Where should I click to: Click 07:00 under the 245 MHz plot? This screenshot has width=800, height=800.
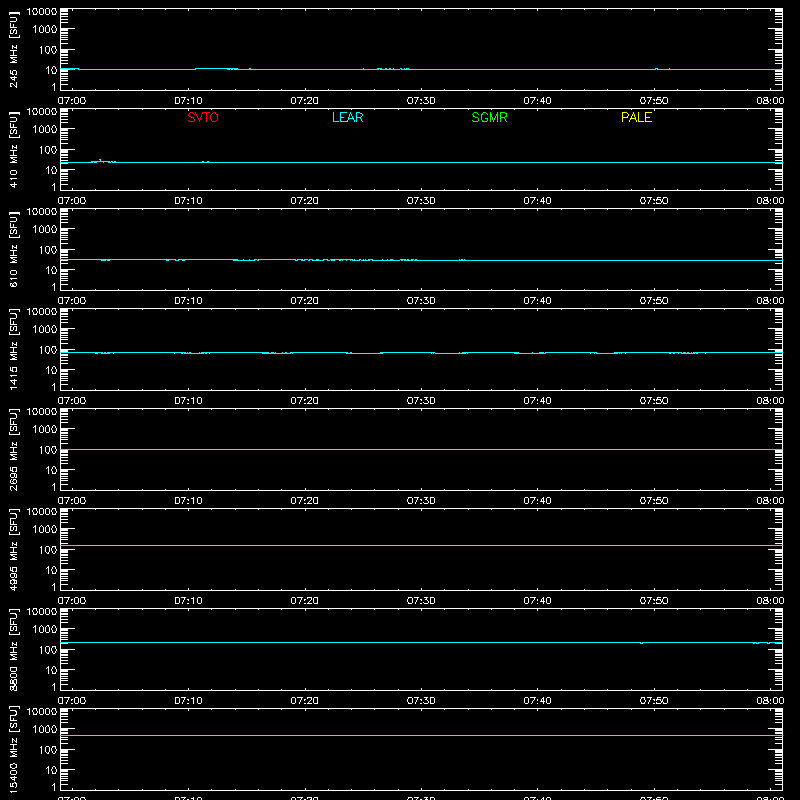71,101
